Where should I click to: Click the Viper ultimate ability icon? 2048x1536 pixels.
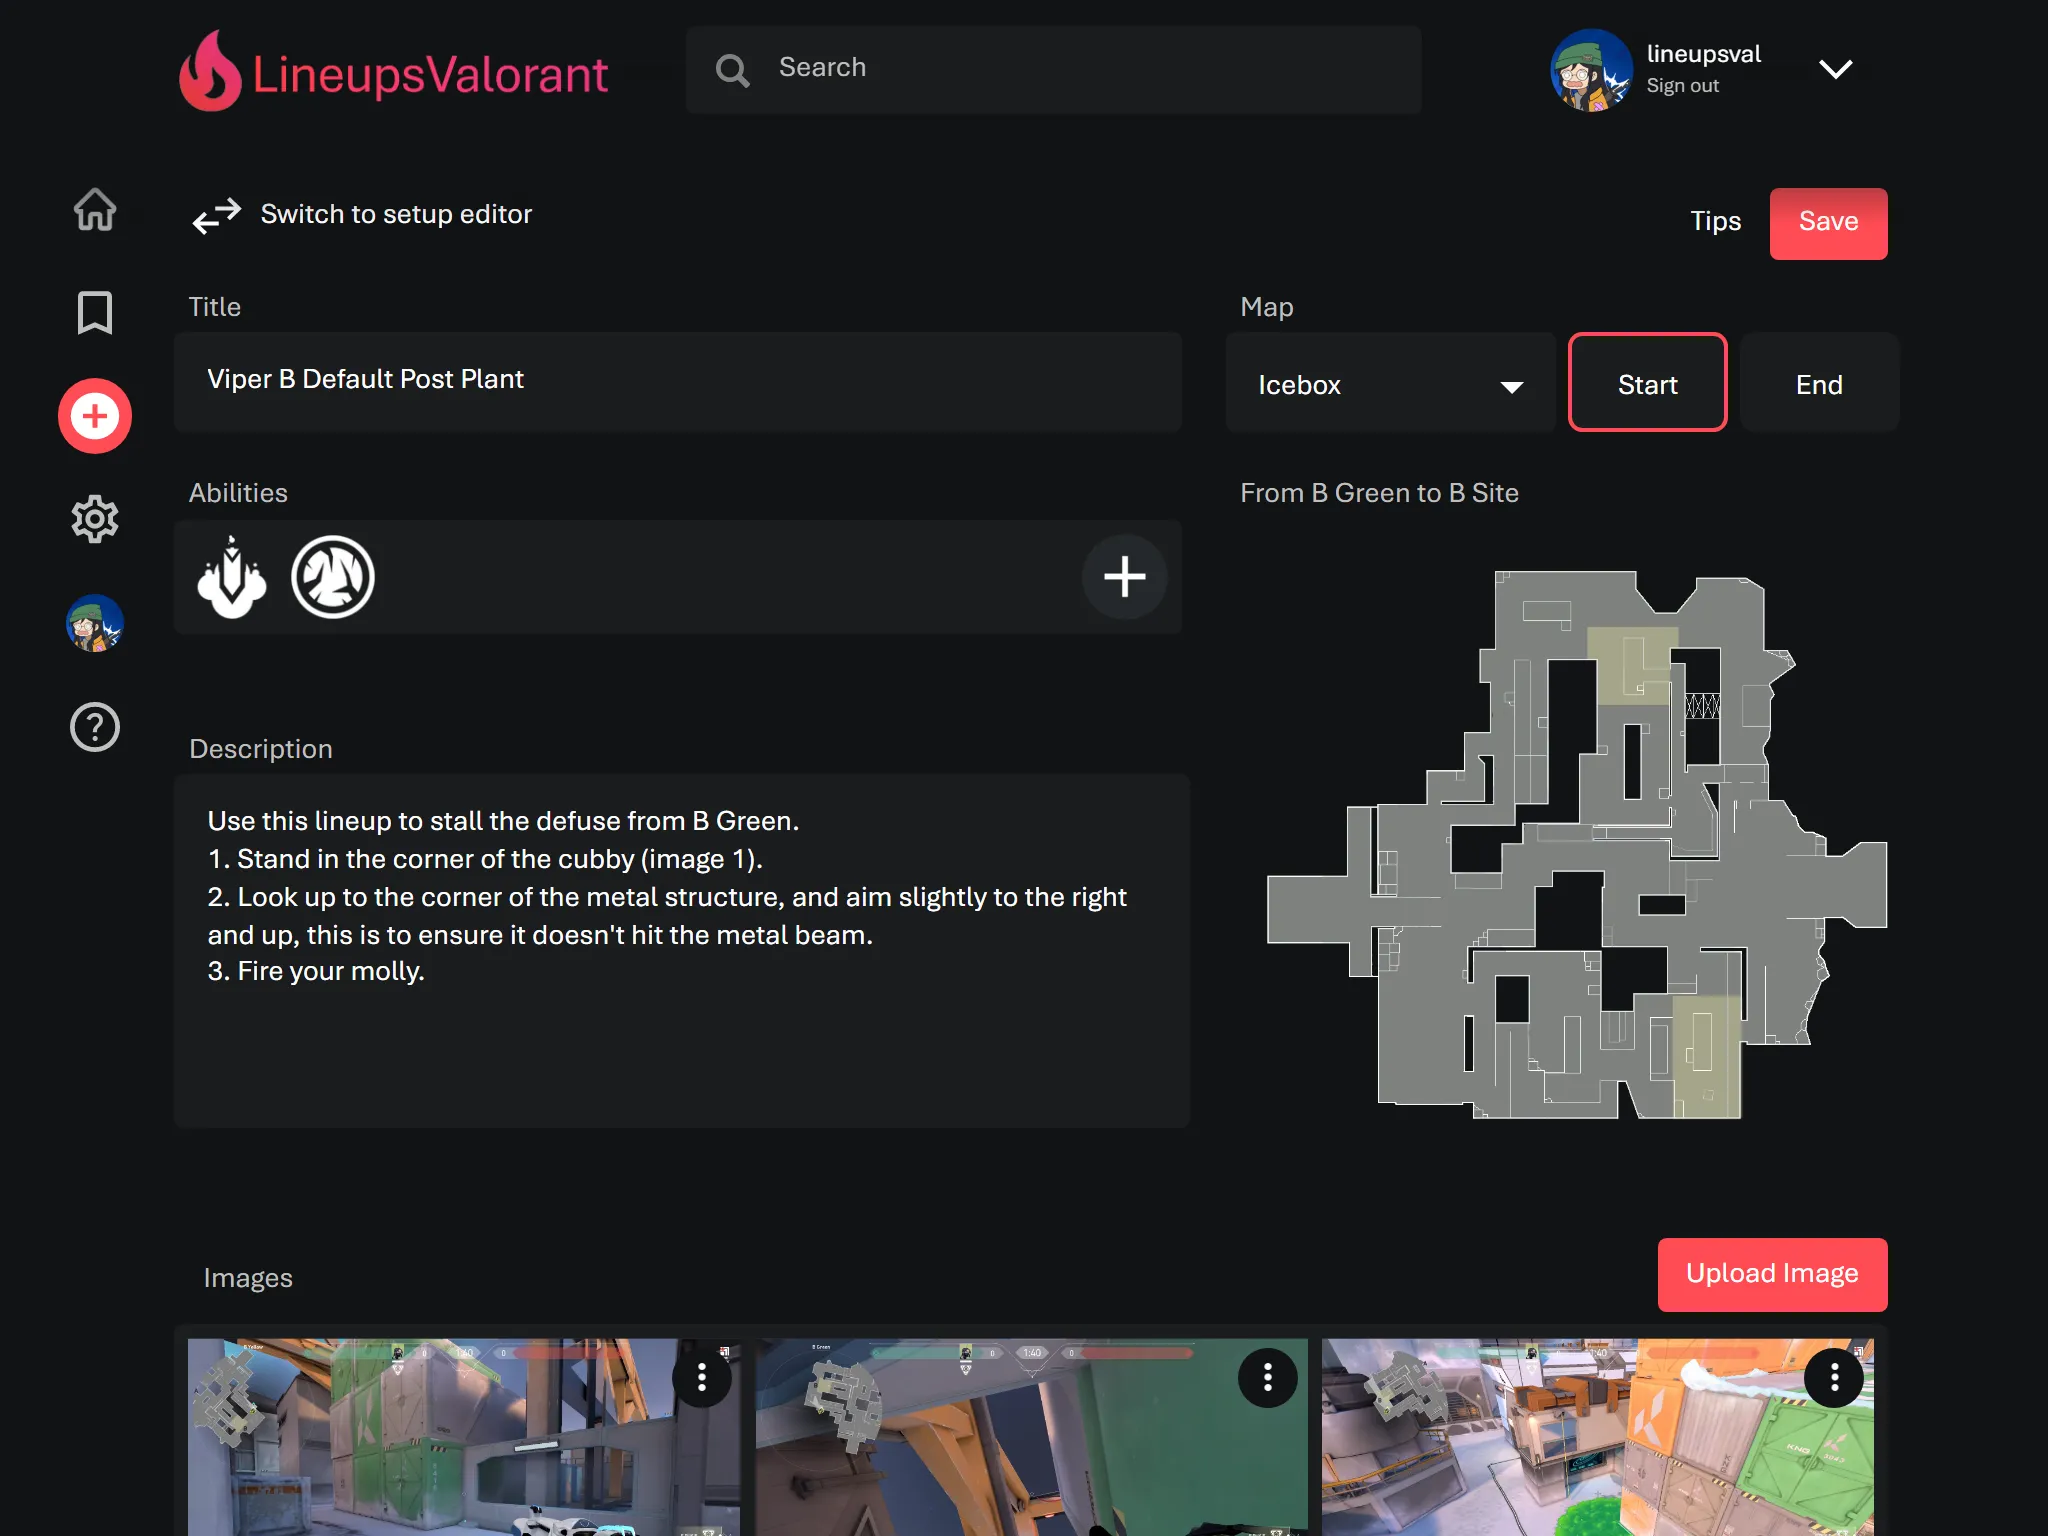(x=332, y=576)
